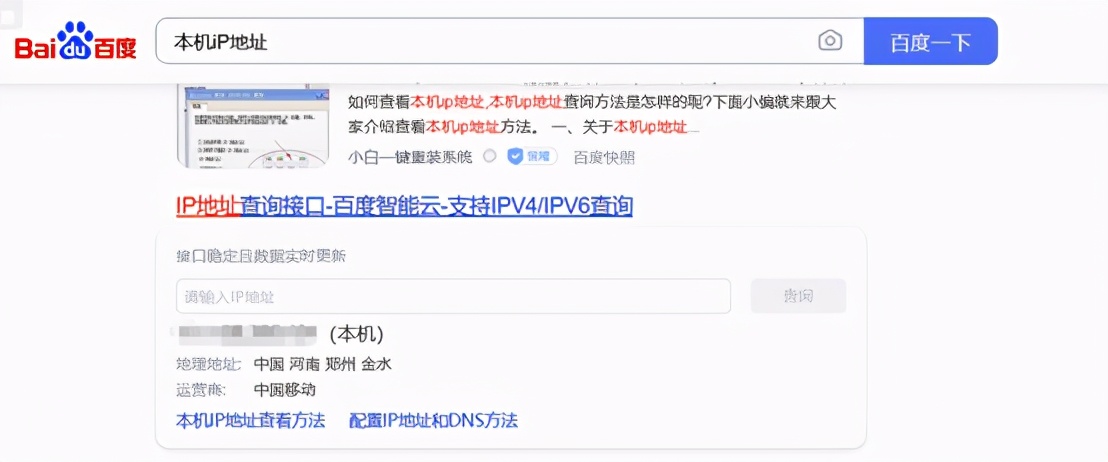The width and height of the screenshot is (1108, 462).
Task: Open the camera image search icon
Action: coord(830,41)
